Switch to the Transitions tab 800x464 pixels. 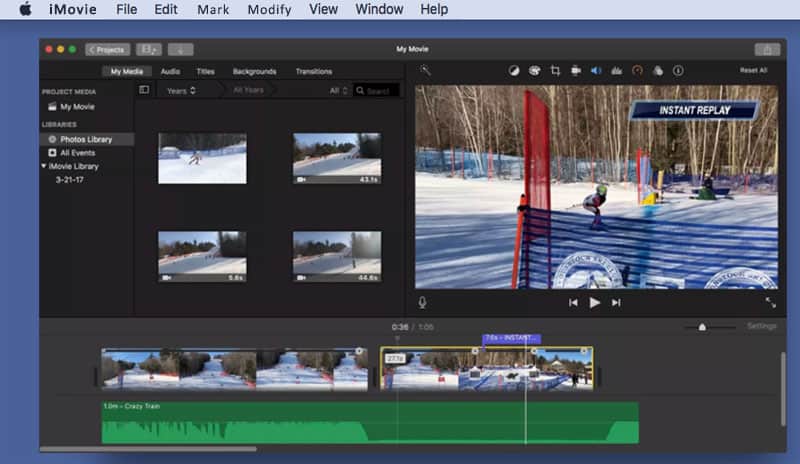[314, 71]
